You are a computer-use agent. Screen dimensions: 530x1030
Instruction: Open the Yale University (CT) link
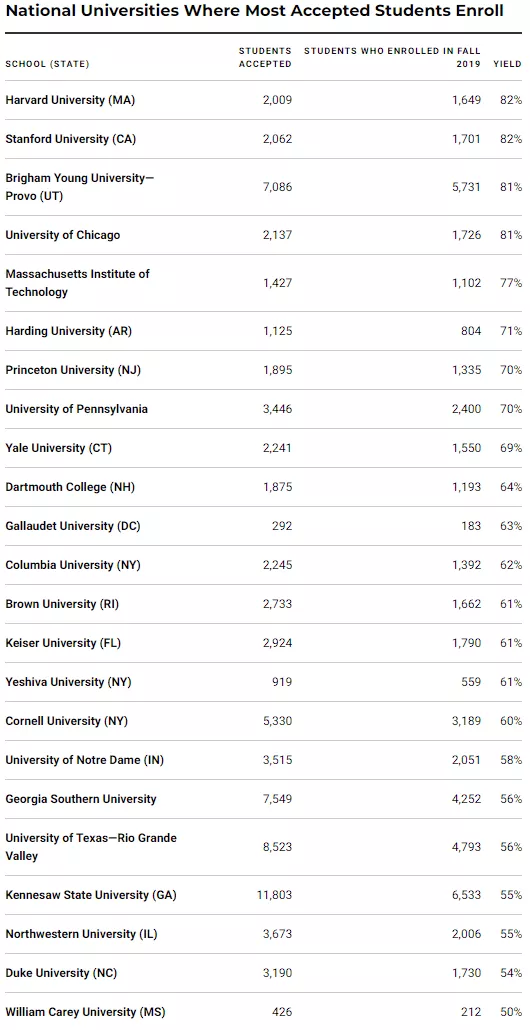59,448
